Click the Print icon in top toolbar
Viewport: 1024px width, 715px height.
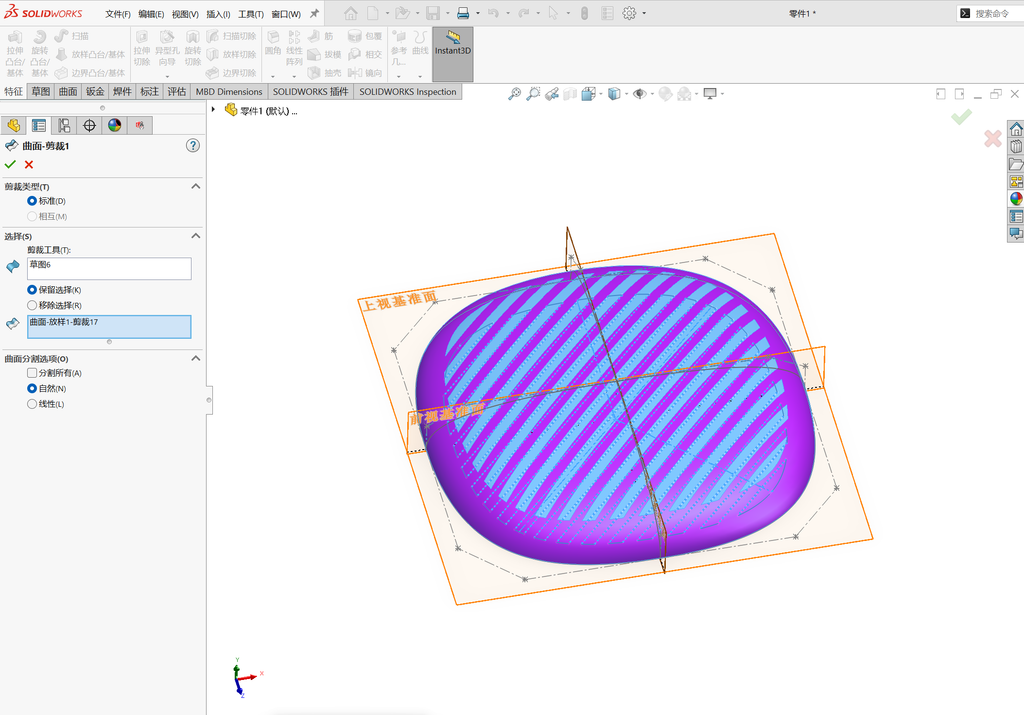pyautogui.click(x=463, y=13)
